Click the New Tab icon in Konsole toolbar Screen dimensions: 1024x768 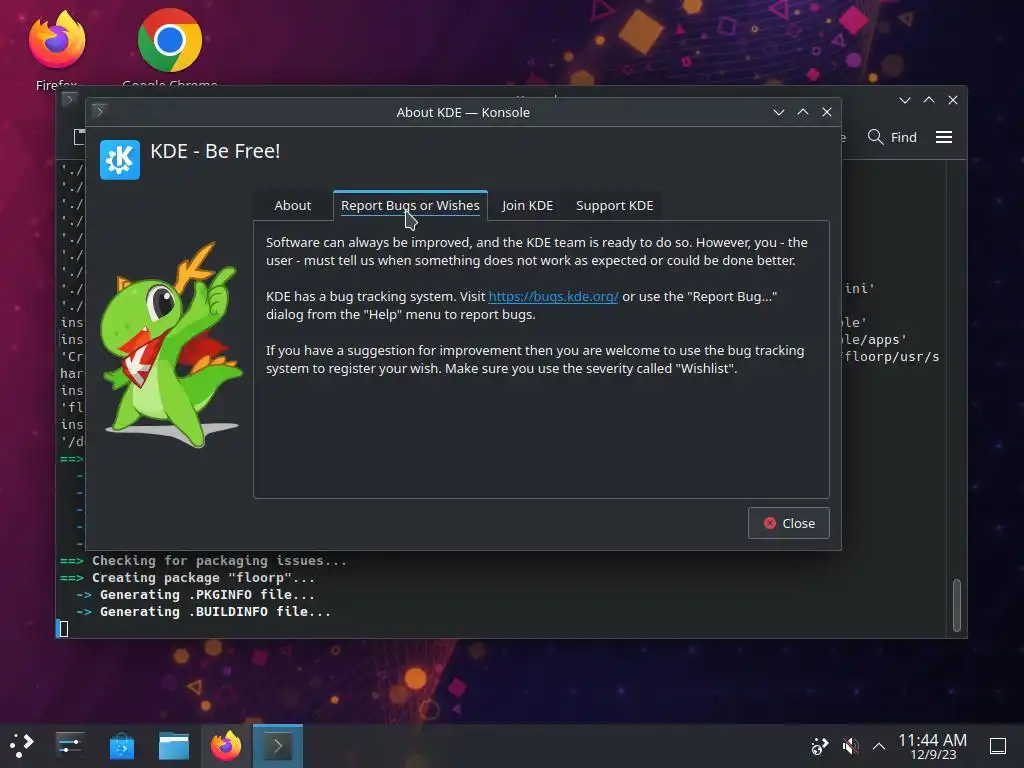point(79,137)
